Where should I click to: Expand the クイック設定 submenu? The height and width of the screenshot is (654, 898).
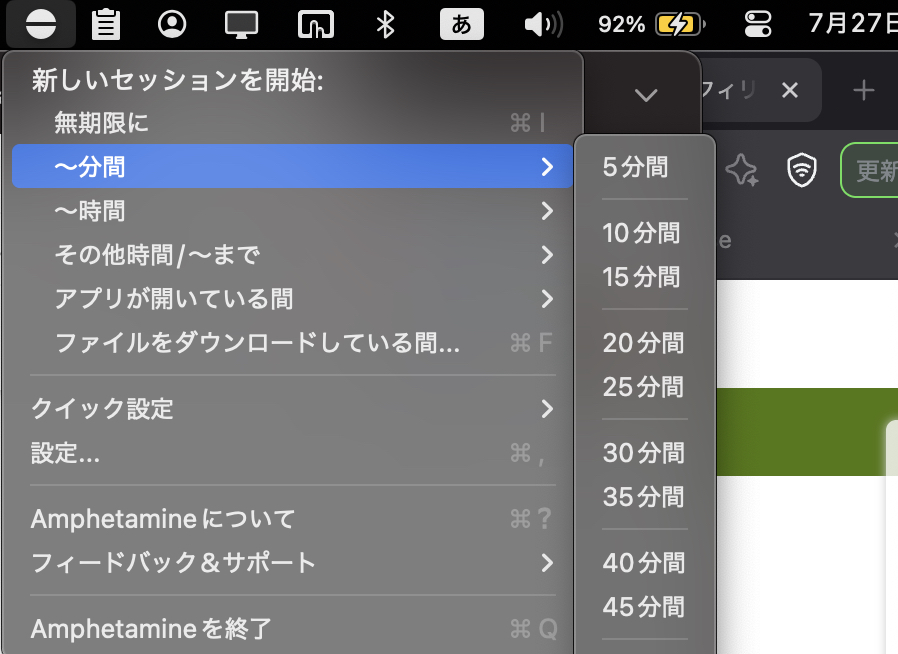coord(292,408)
